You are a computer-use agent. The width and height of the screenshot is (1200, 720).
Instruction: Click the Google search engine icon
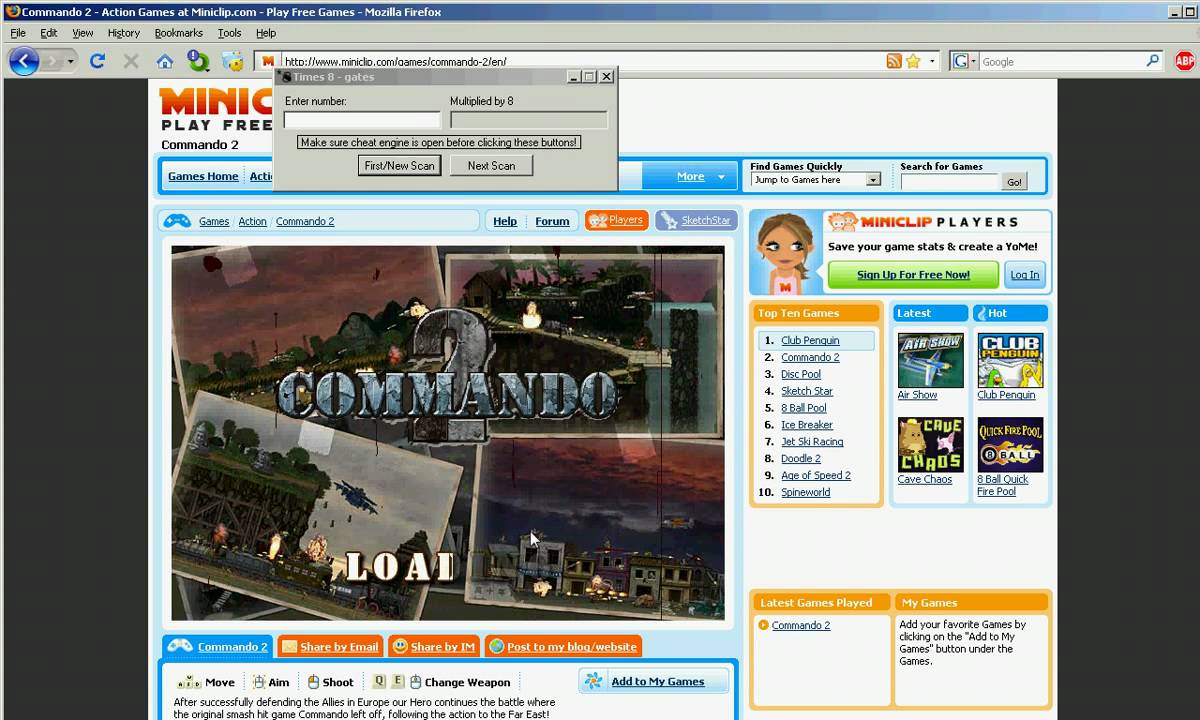[960, 61]
